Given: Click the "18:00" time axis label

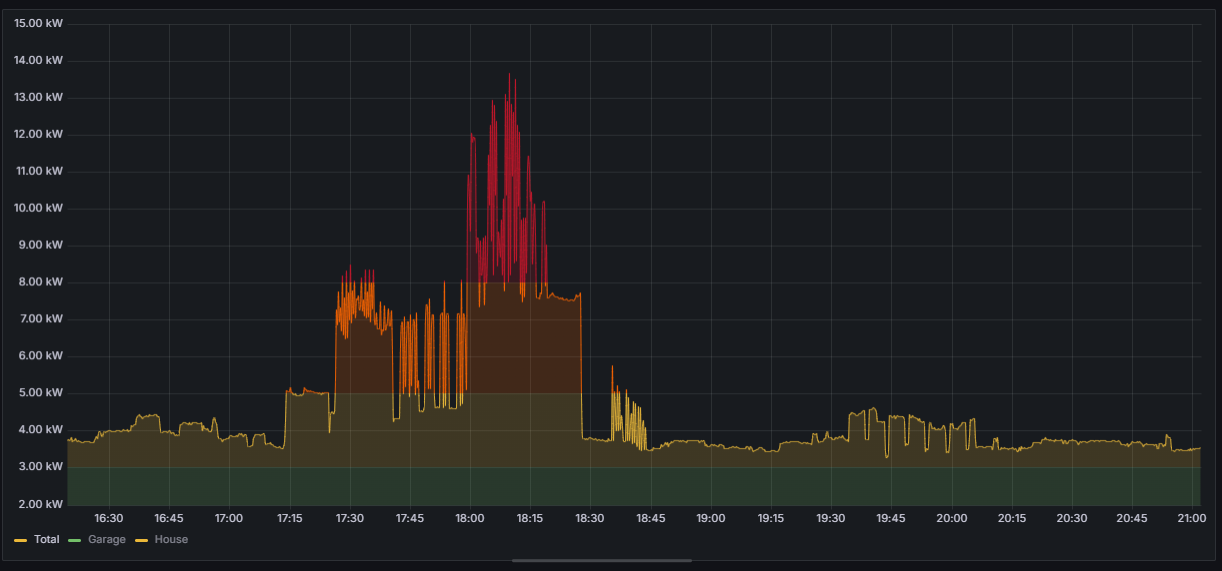Looking at the screenshot, I should 470,518.
